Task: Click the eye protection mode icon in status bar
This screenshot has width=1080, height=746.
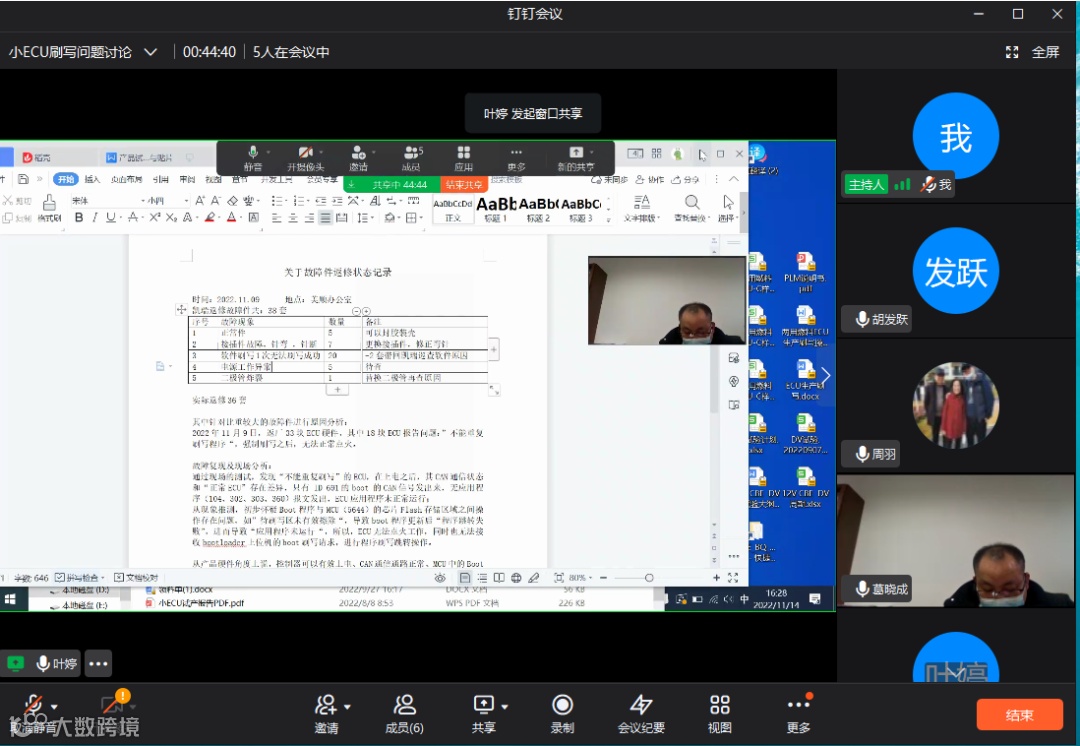Action: [x=439, y=578]
